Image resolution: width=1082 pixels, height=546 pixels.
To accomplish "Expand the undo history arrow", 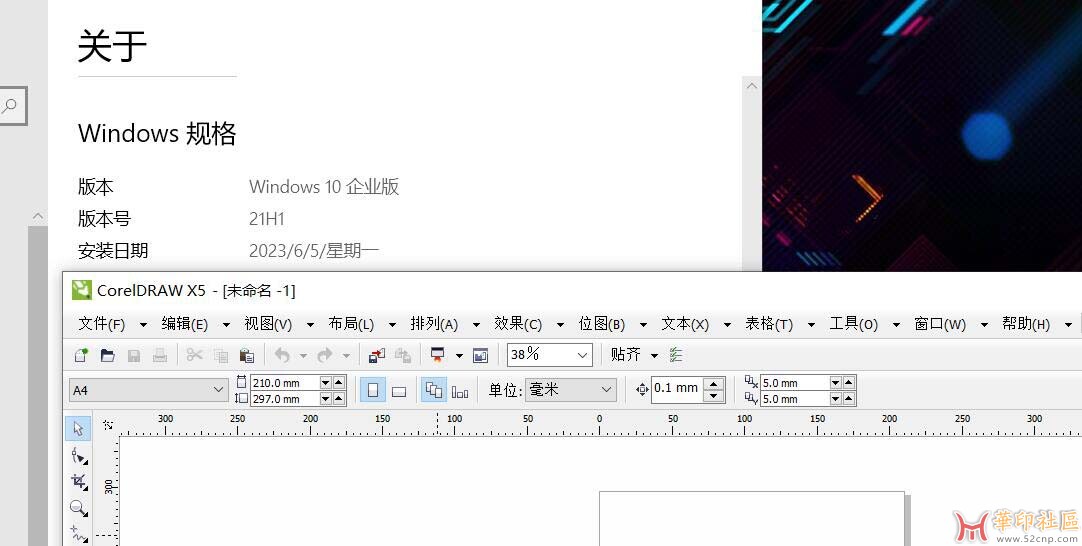I will tap(303, 355).
